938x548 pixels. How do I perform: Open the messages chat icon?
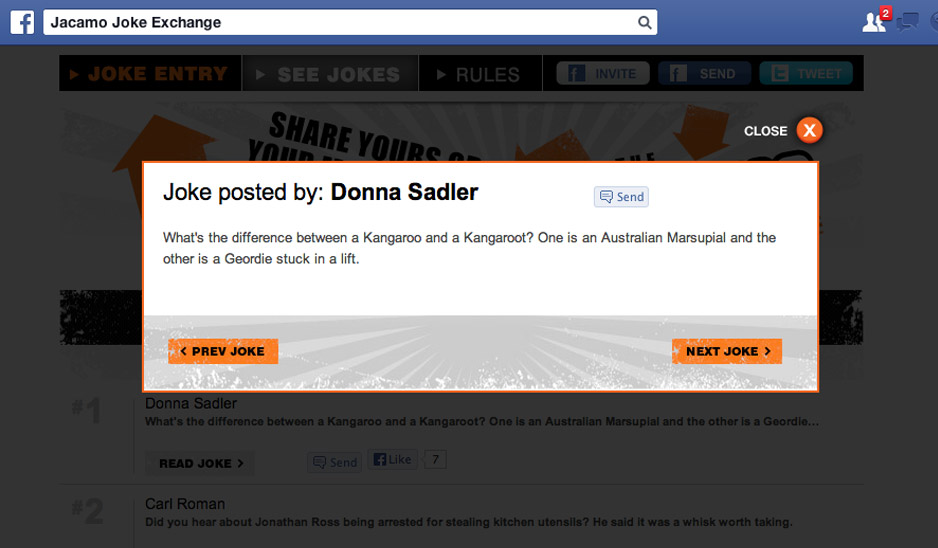[907, 23]
